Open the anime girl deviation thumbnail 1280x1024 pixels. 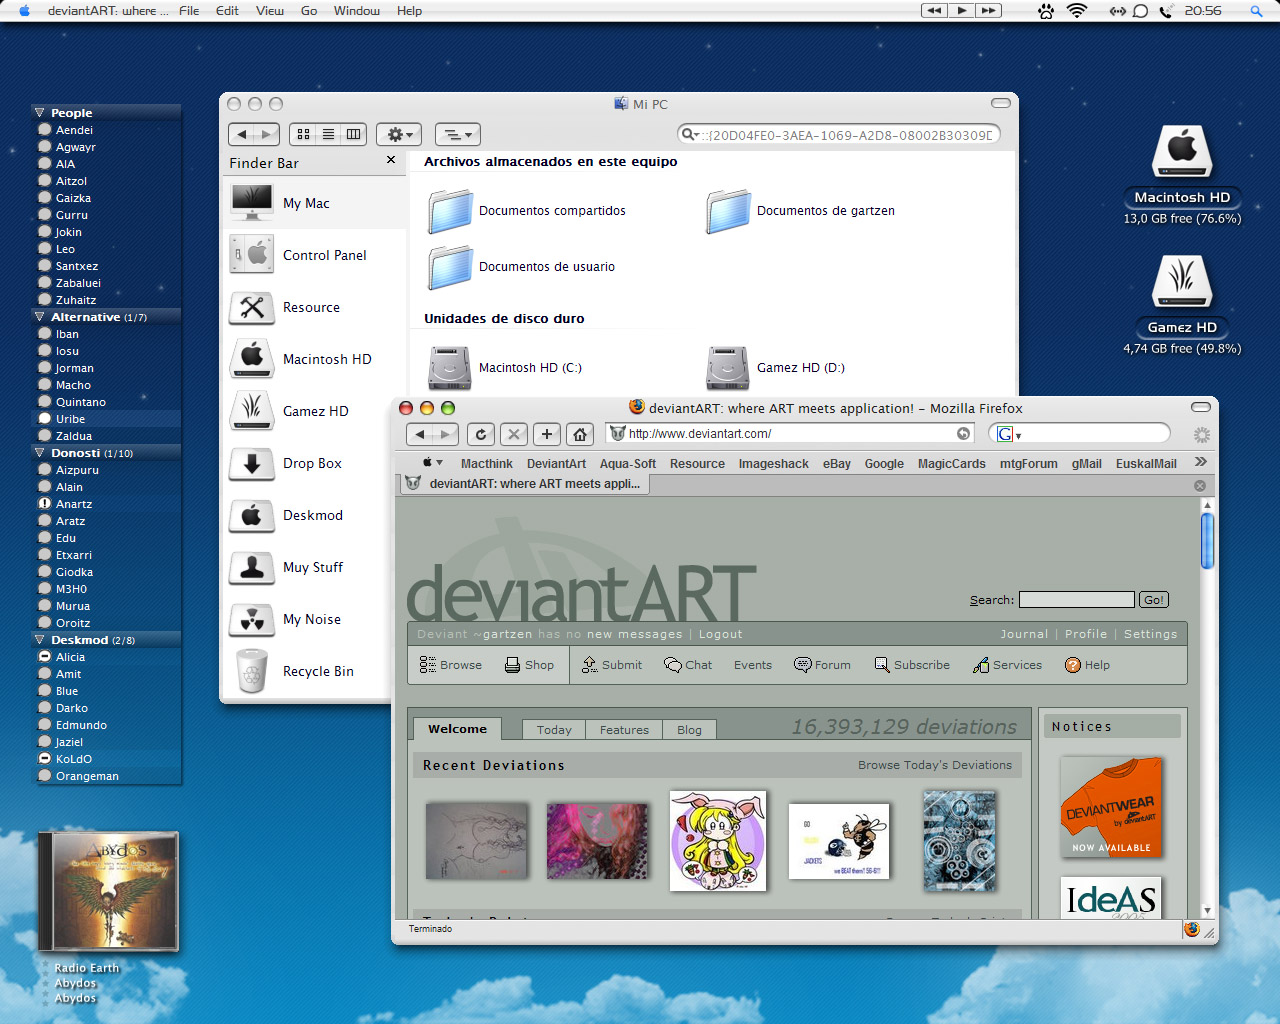click(718, 841)
